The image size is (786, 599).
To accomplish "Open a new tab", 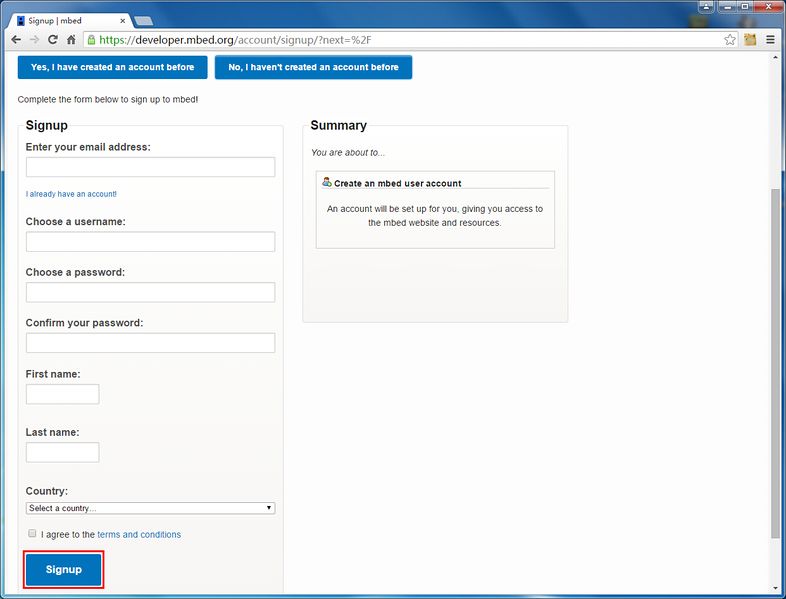I will [143, 21].
